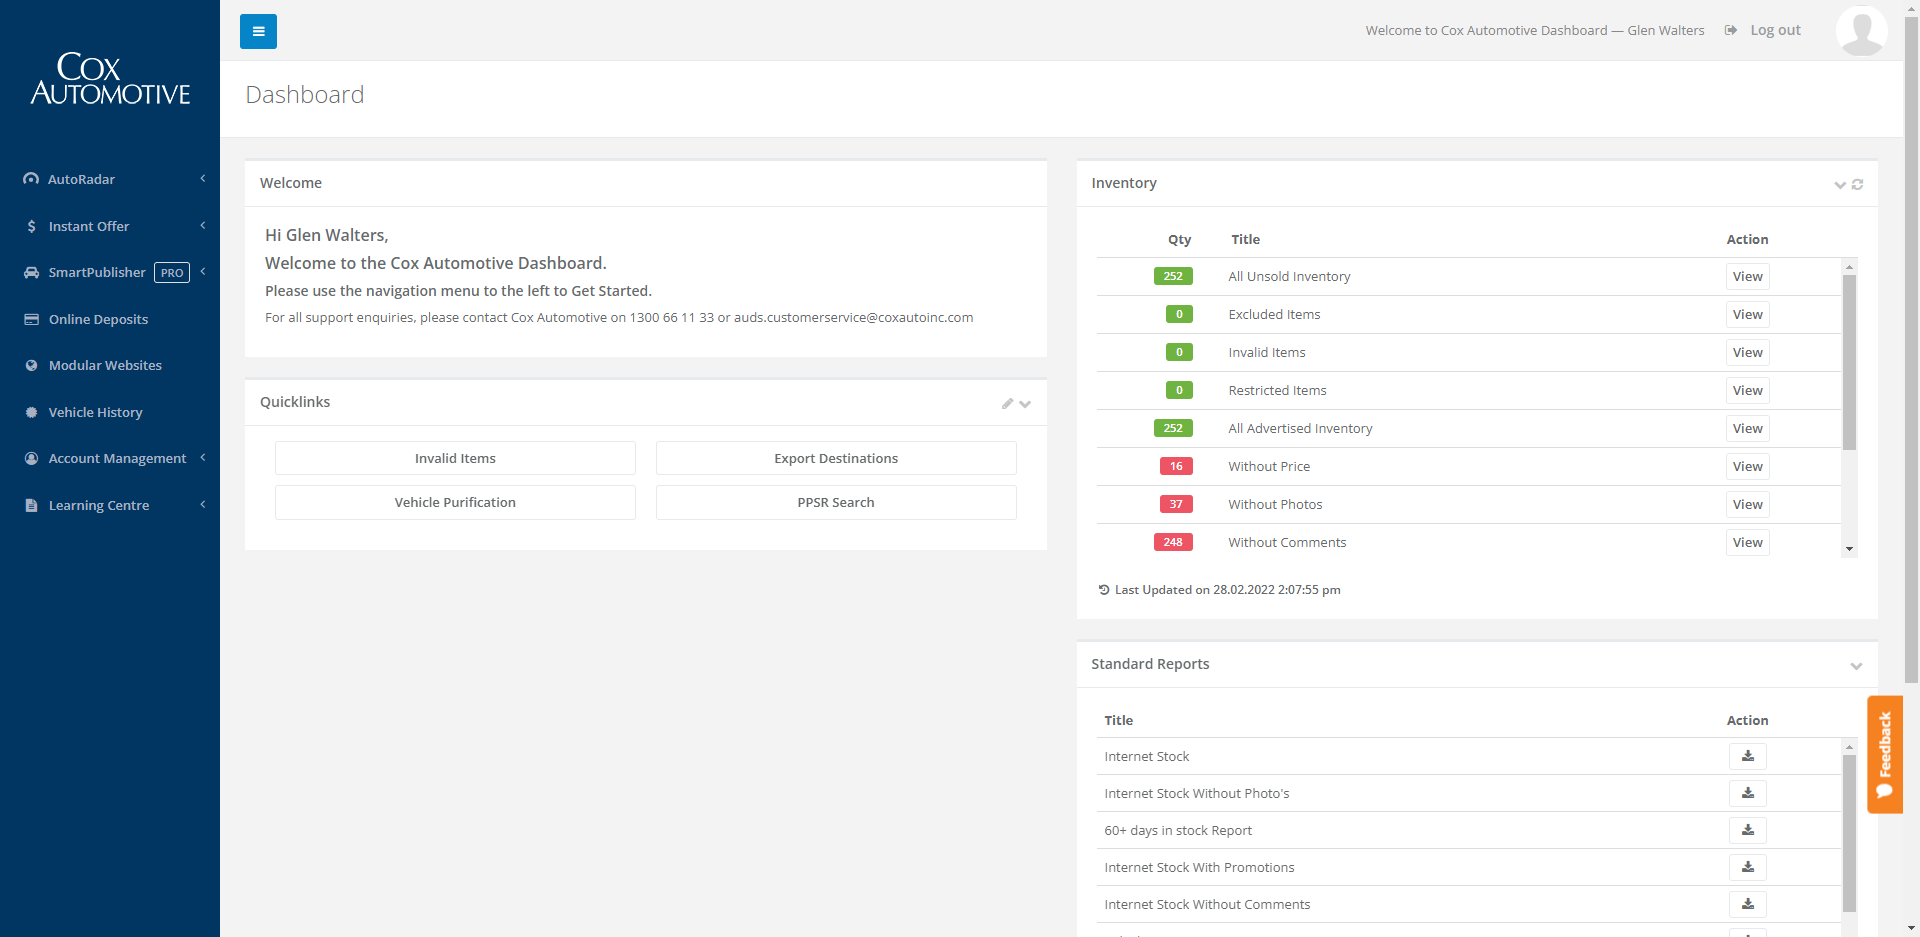Viewport: 1920px width, 937px height.
Task: View inventory Without Price
Action: (1747, 466)
